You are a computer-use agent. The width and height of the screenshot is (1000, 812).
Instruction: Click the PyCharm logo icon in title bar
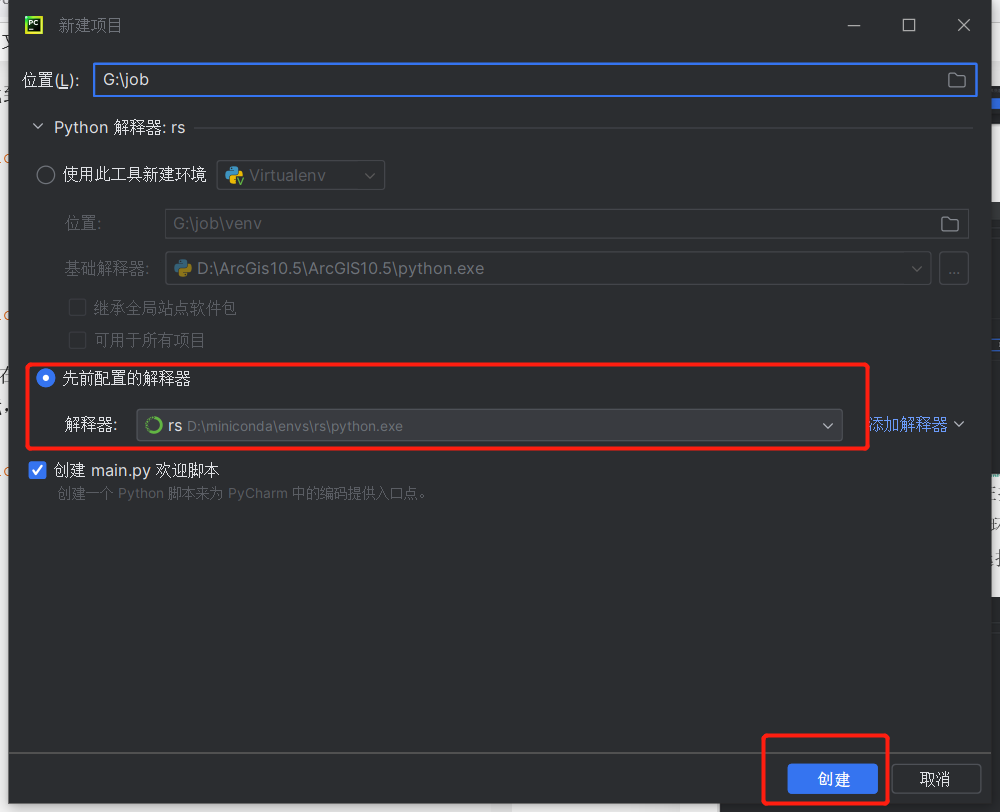click(x=34, y=25)
